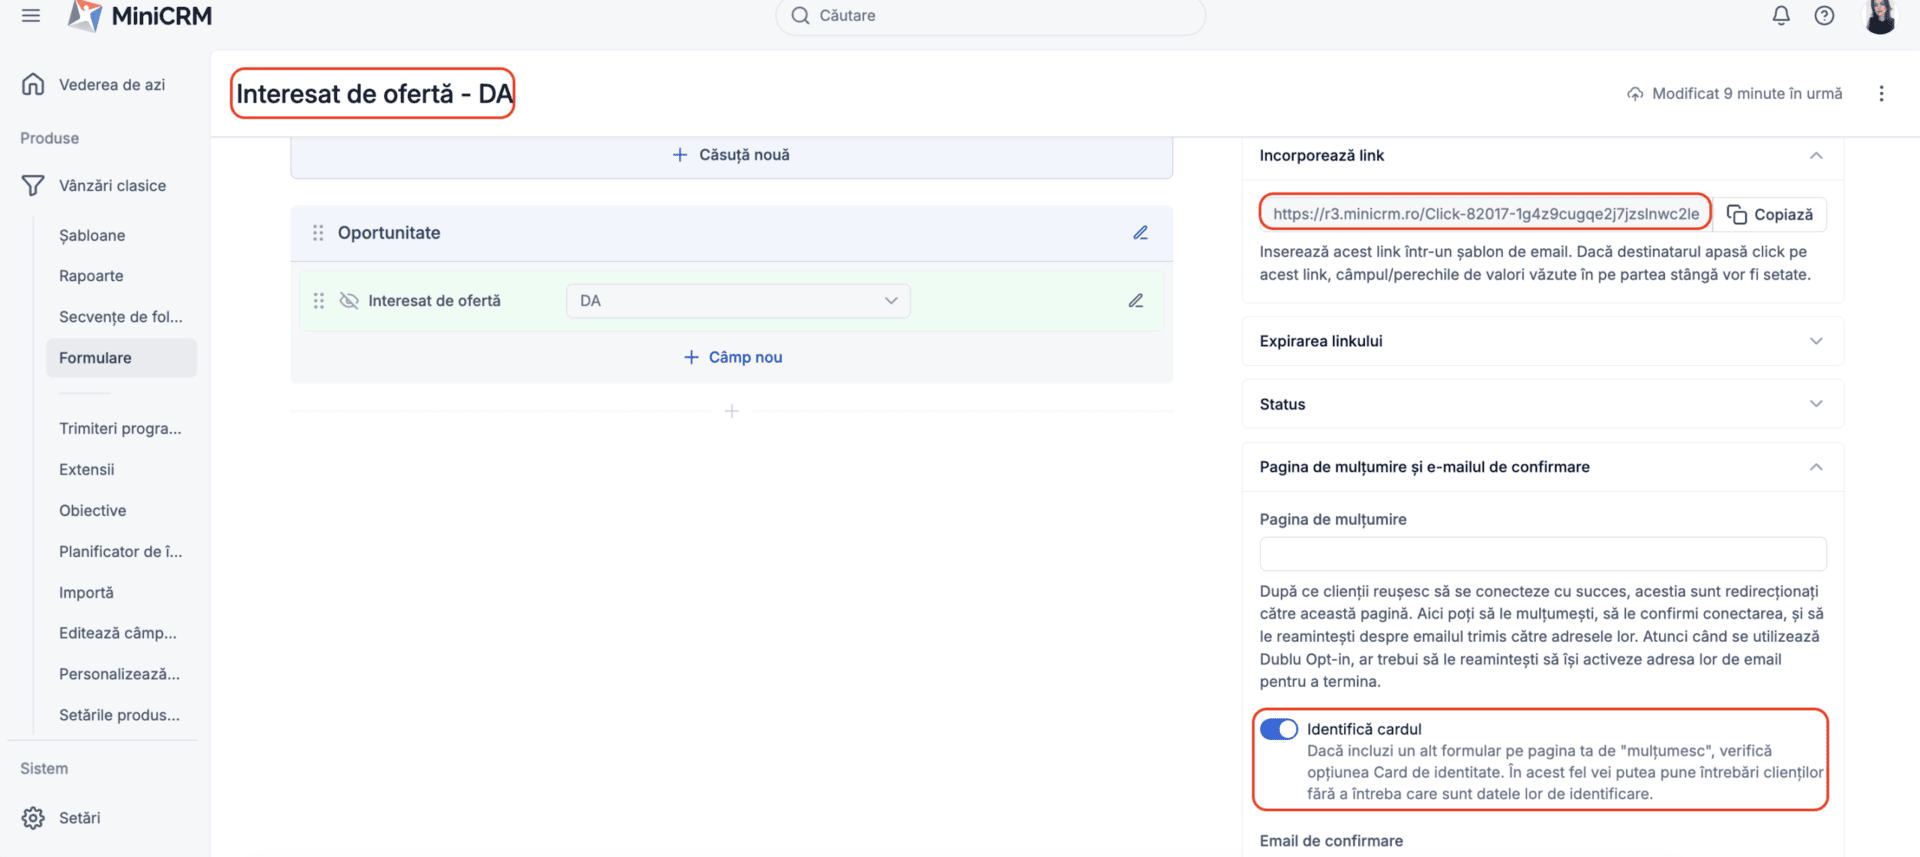
Task: Open the DA value dropdown
Action: tap(738, 301)
